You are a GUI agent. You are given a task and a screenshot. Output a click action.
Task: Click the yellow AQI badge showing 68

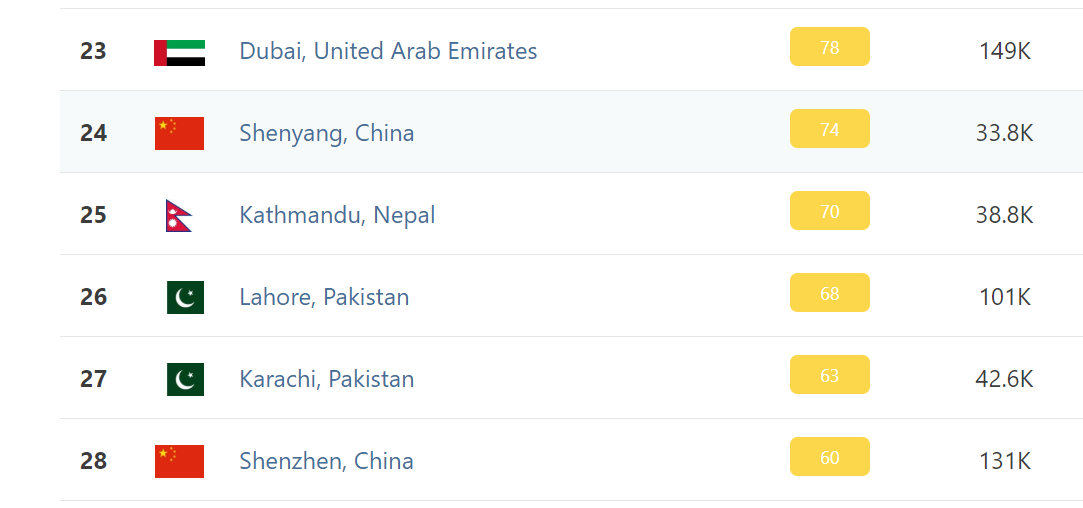pyautogui.click(x=830, y=292)
